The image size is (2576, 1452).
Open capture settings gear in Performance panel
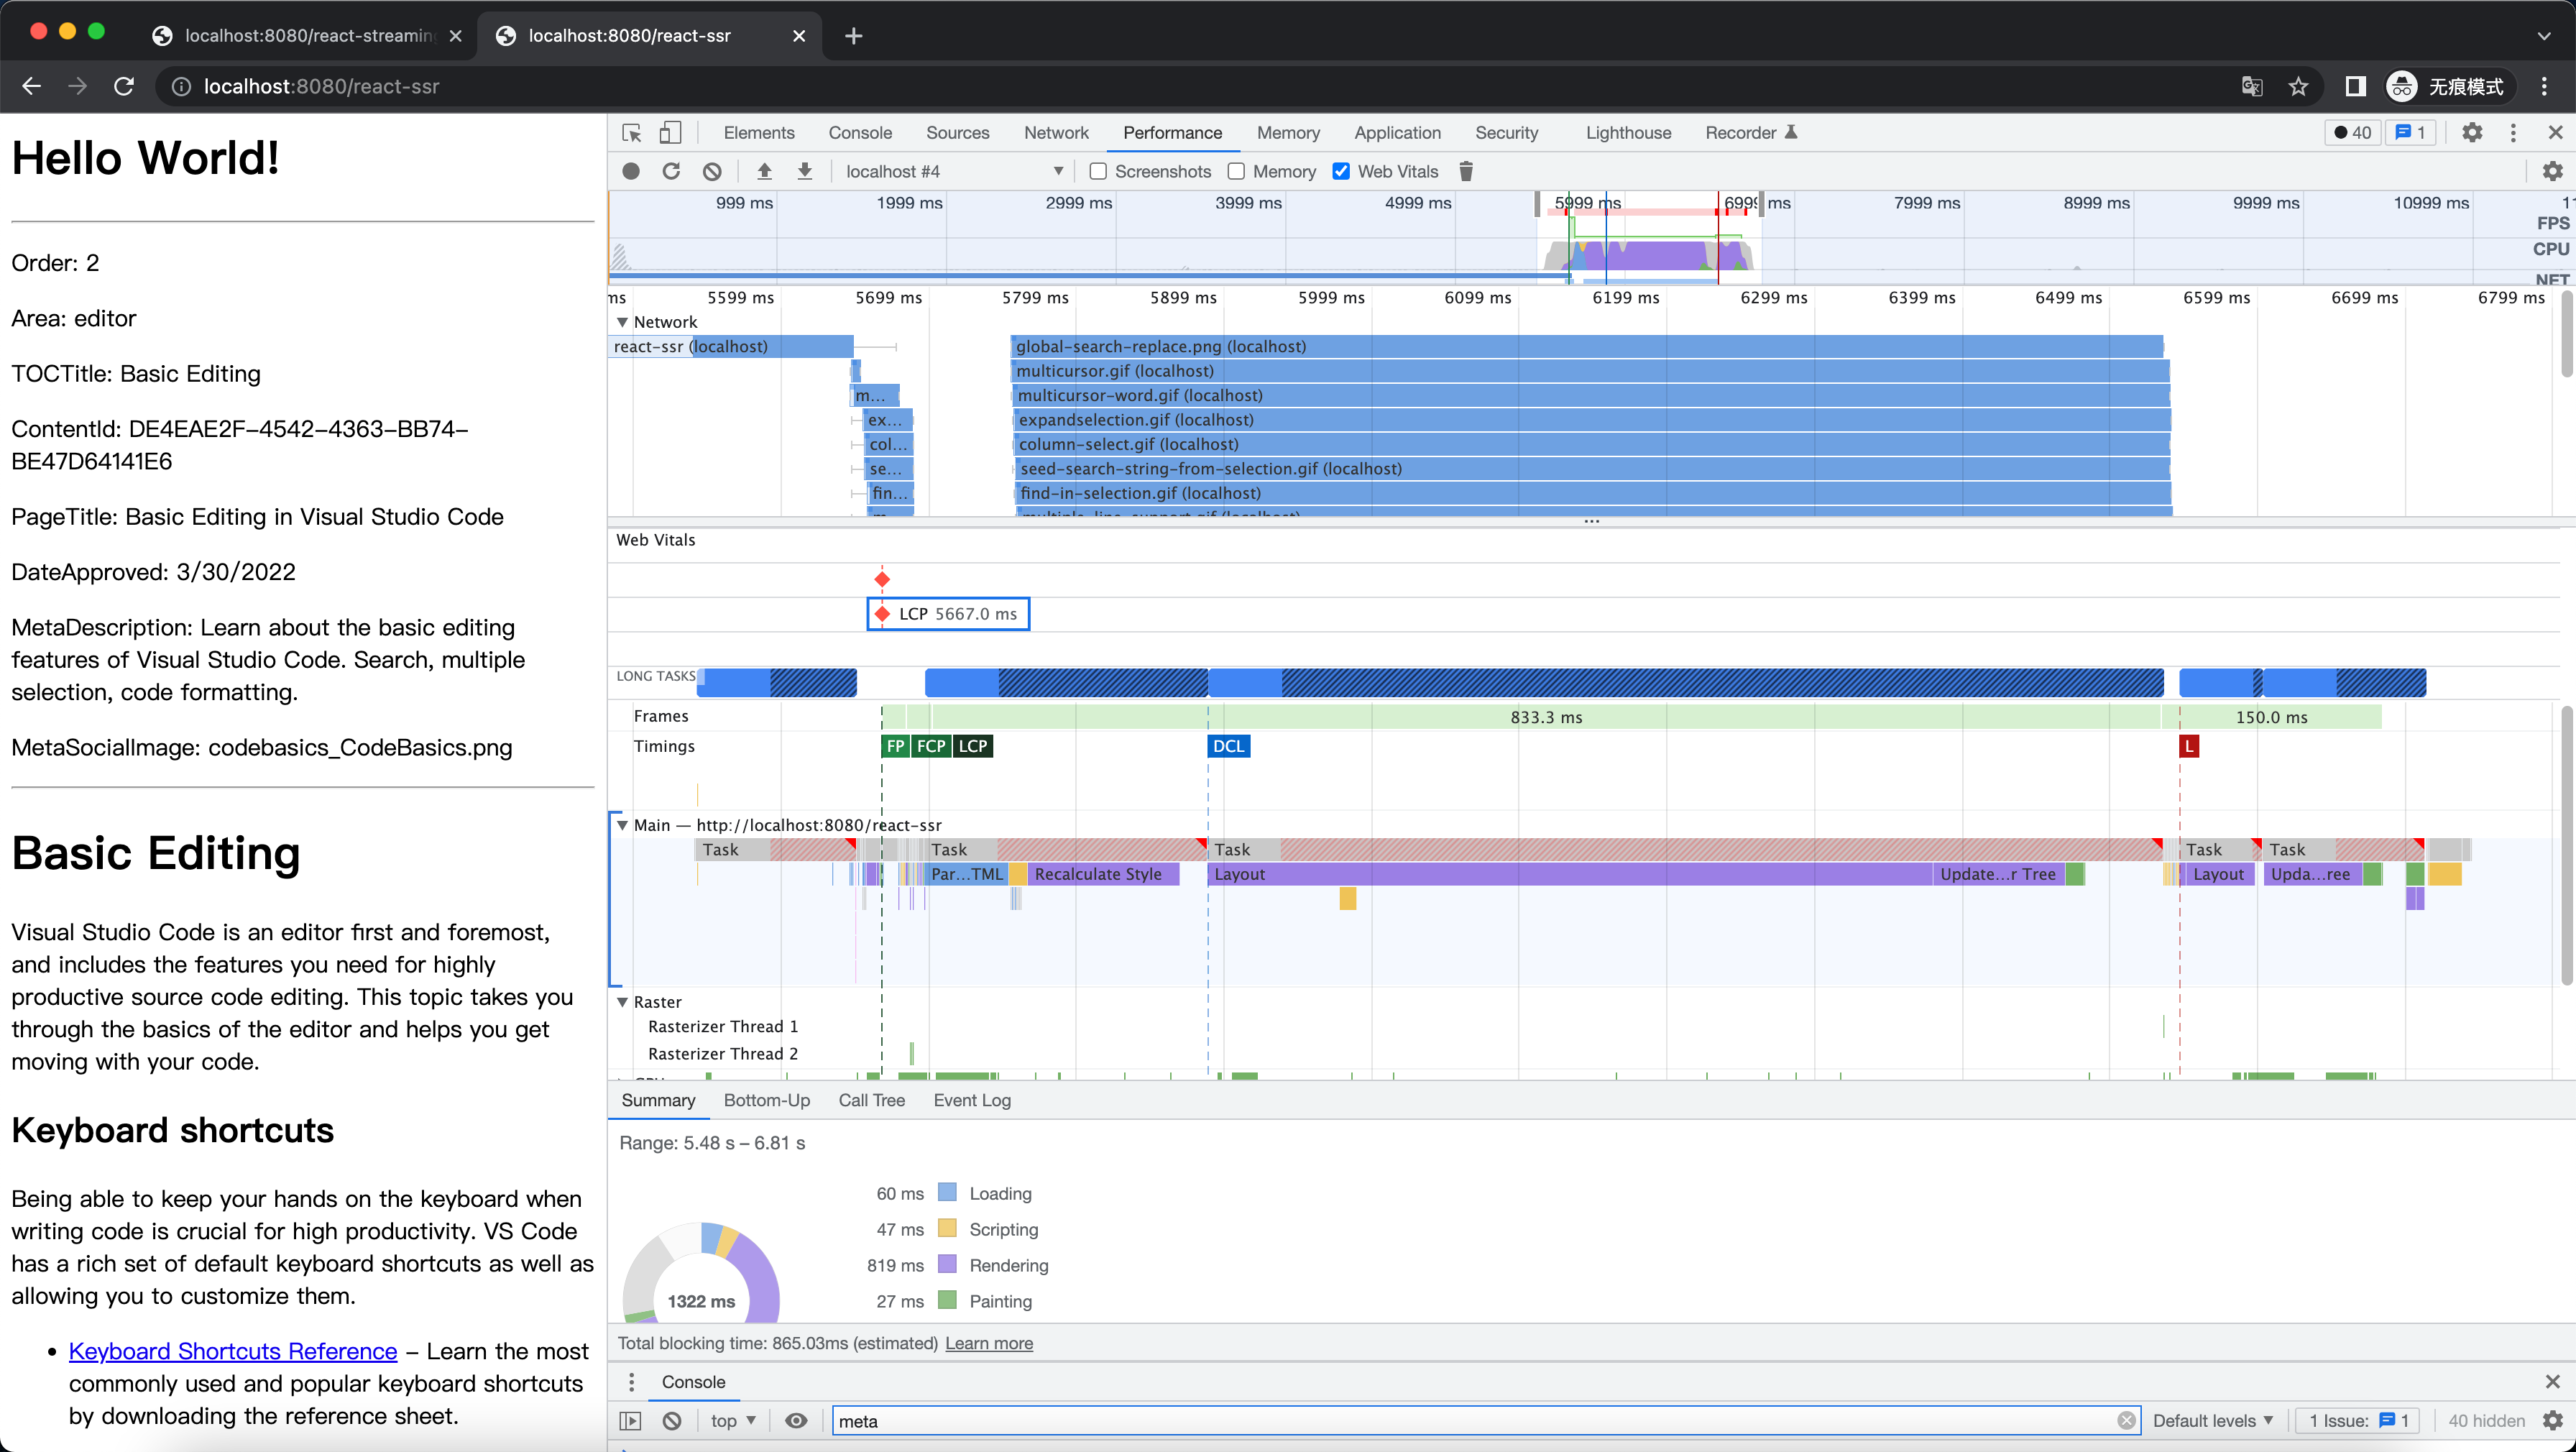[x=2552, y=171]
